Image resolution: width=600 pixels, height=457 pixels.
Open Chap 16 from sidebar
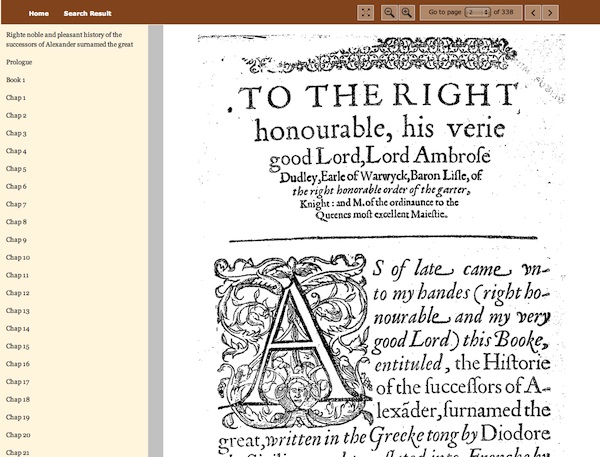pyautogui.click(x=18, y=364)
